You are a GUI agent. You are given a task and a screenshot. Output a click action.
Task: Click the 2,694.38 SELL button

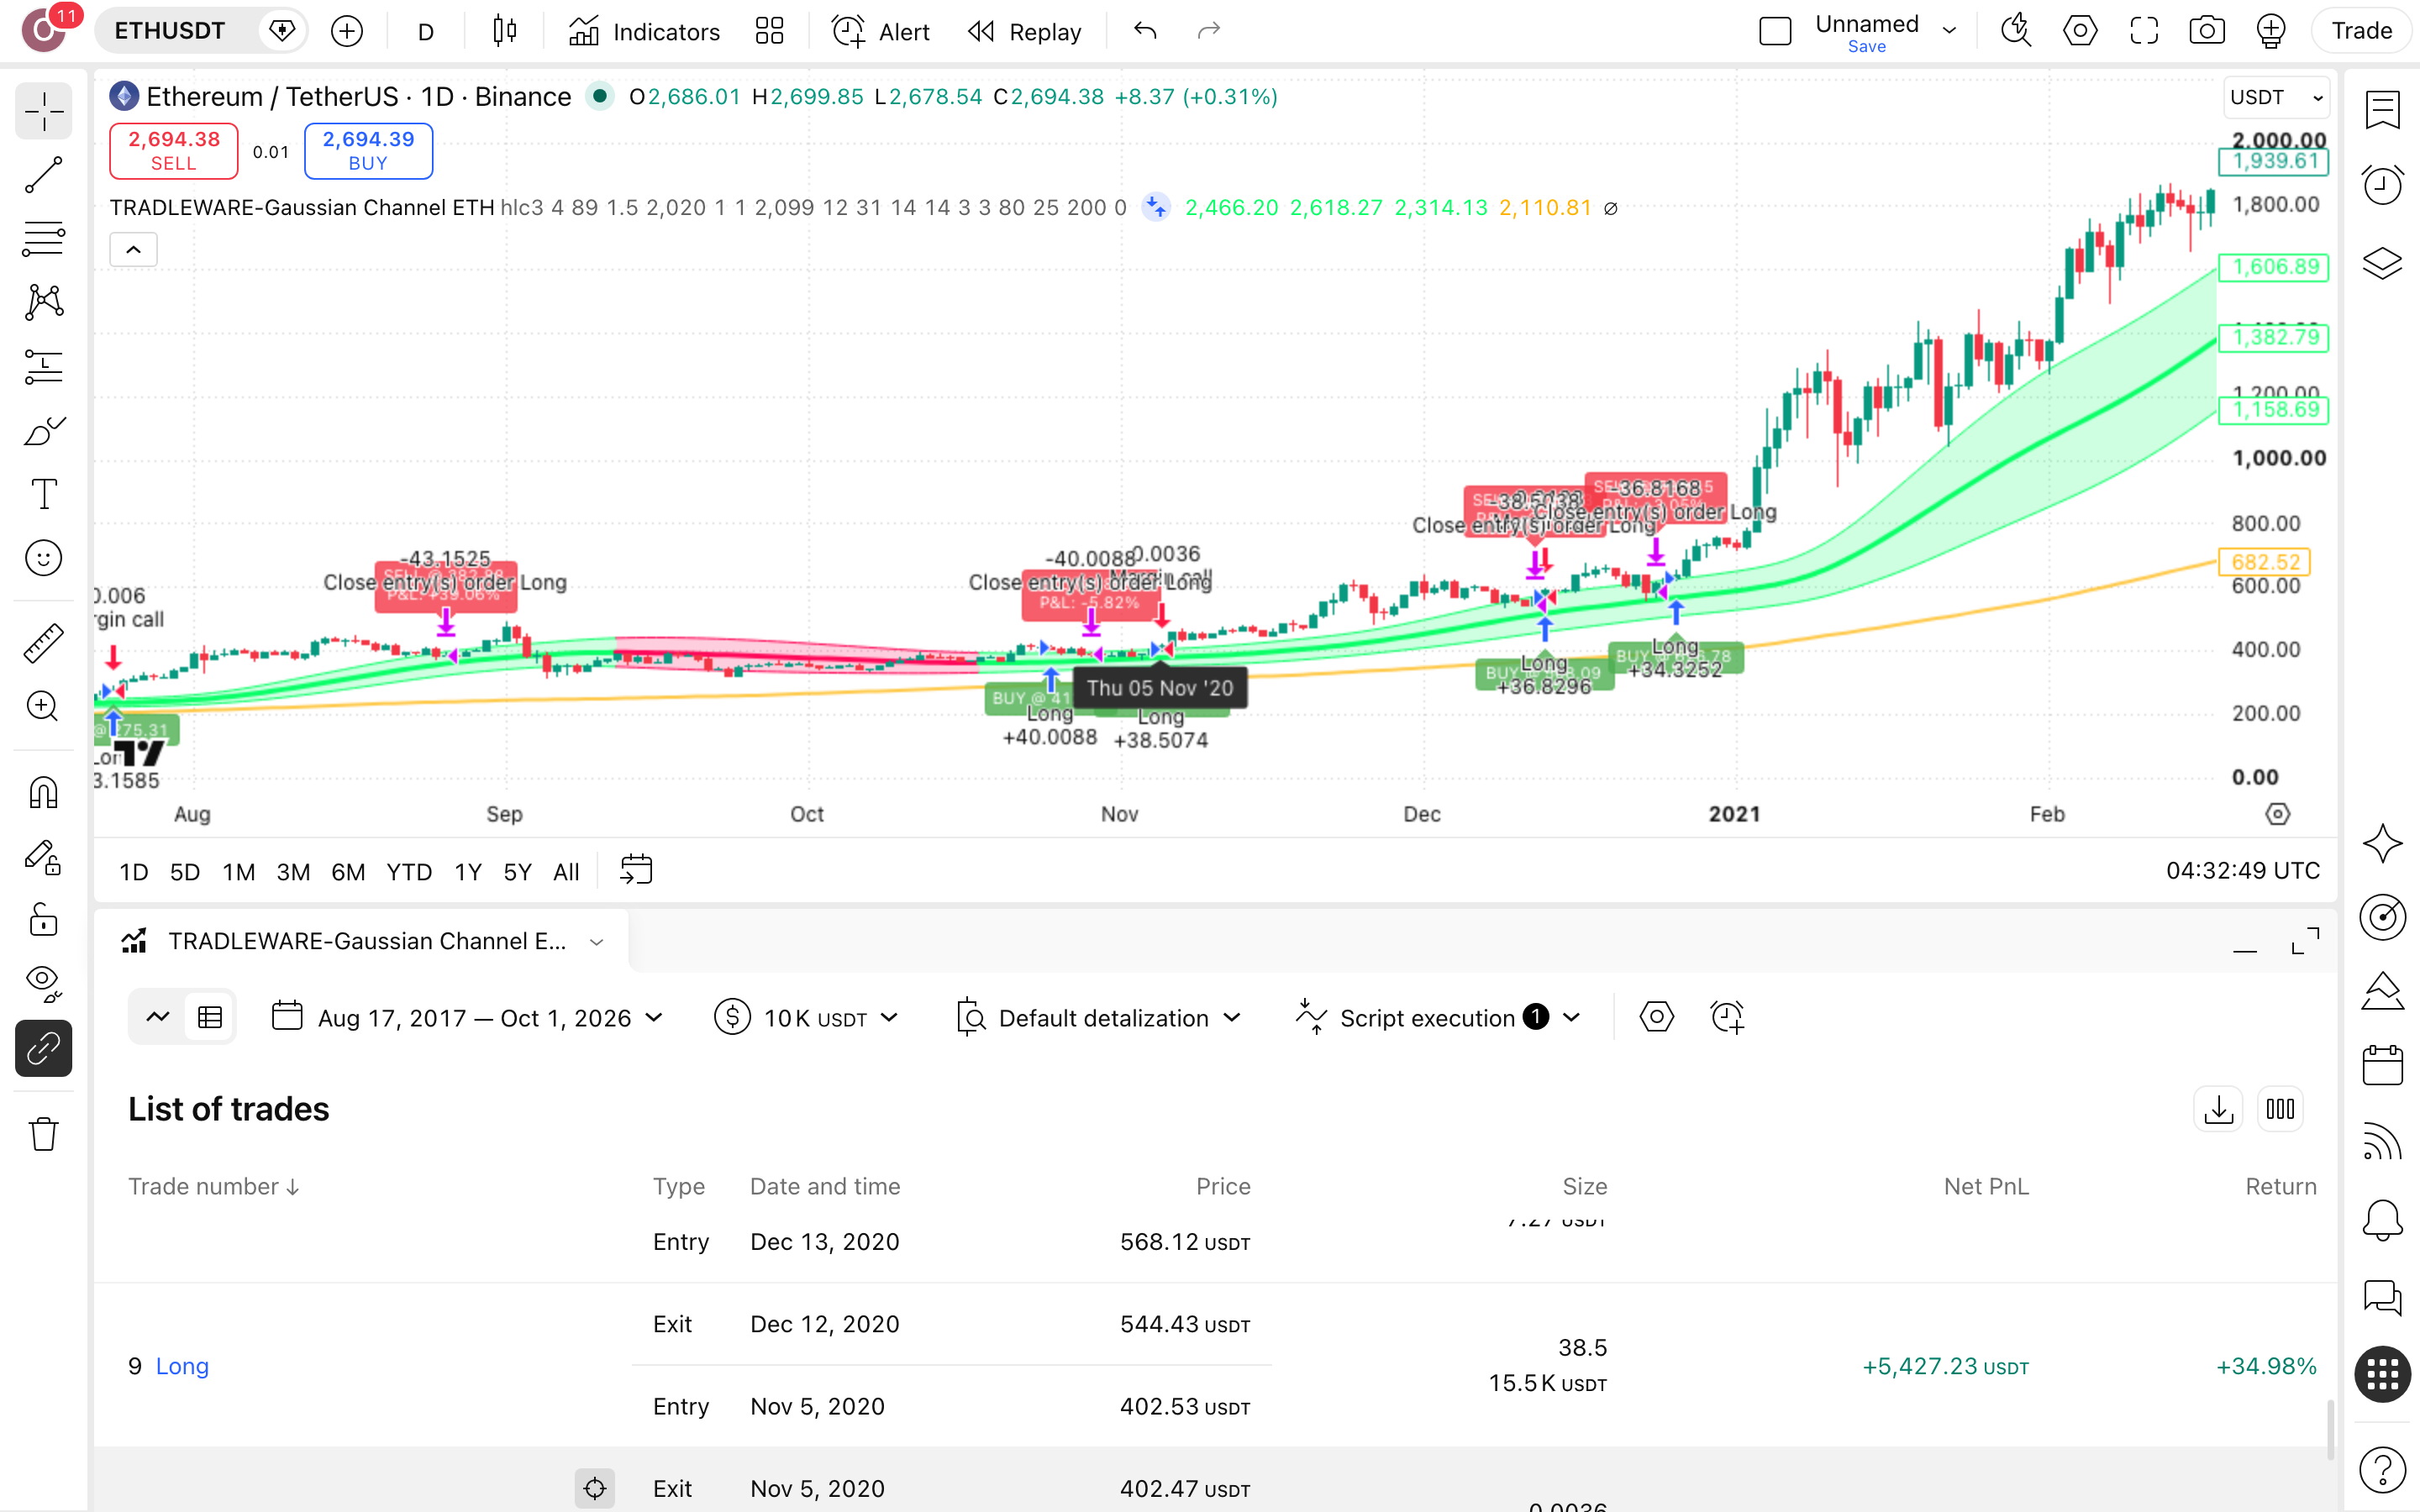(174, 151)
